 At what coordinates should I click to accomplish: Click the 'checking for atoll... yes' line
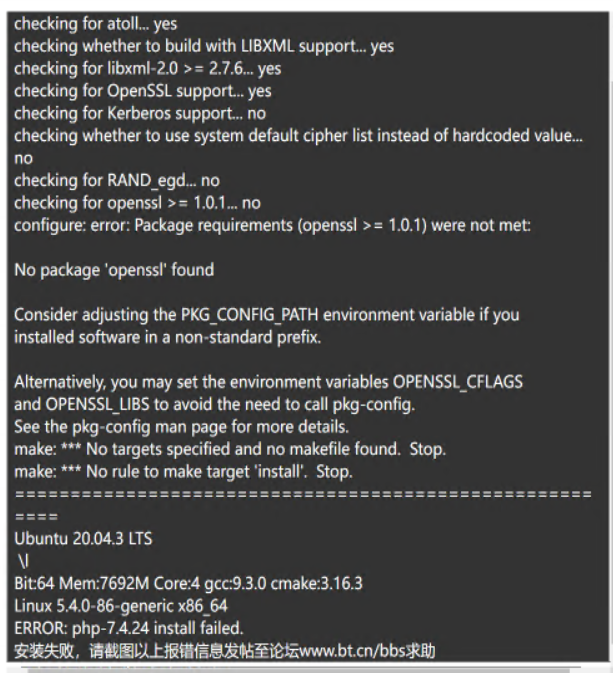click(95, 24)
